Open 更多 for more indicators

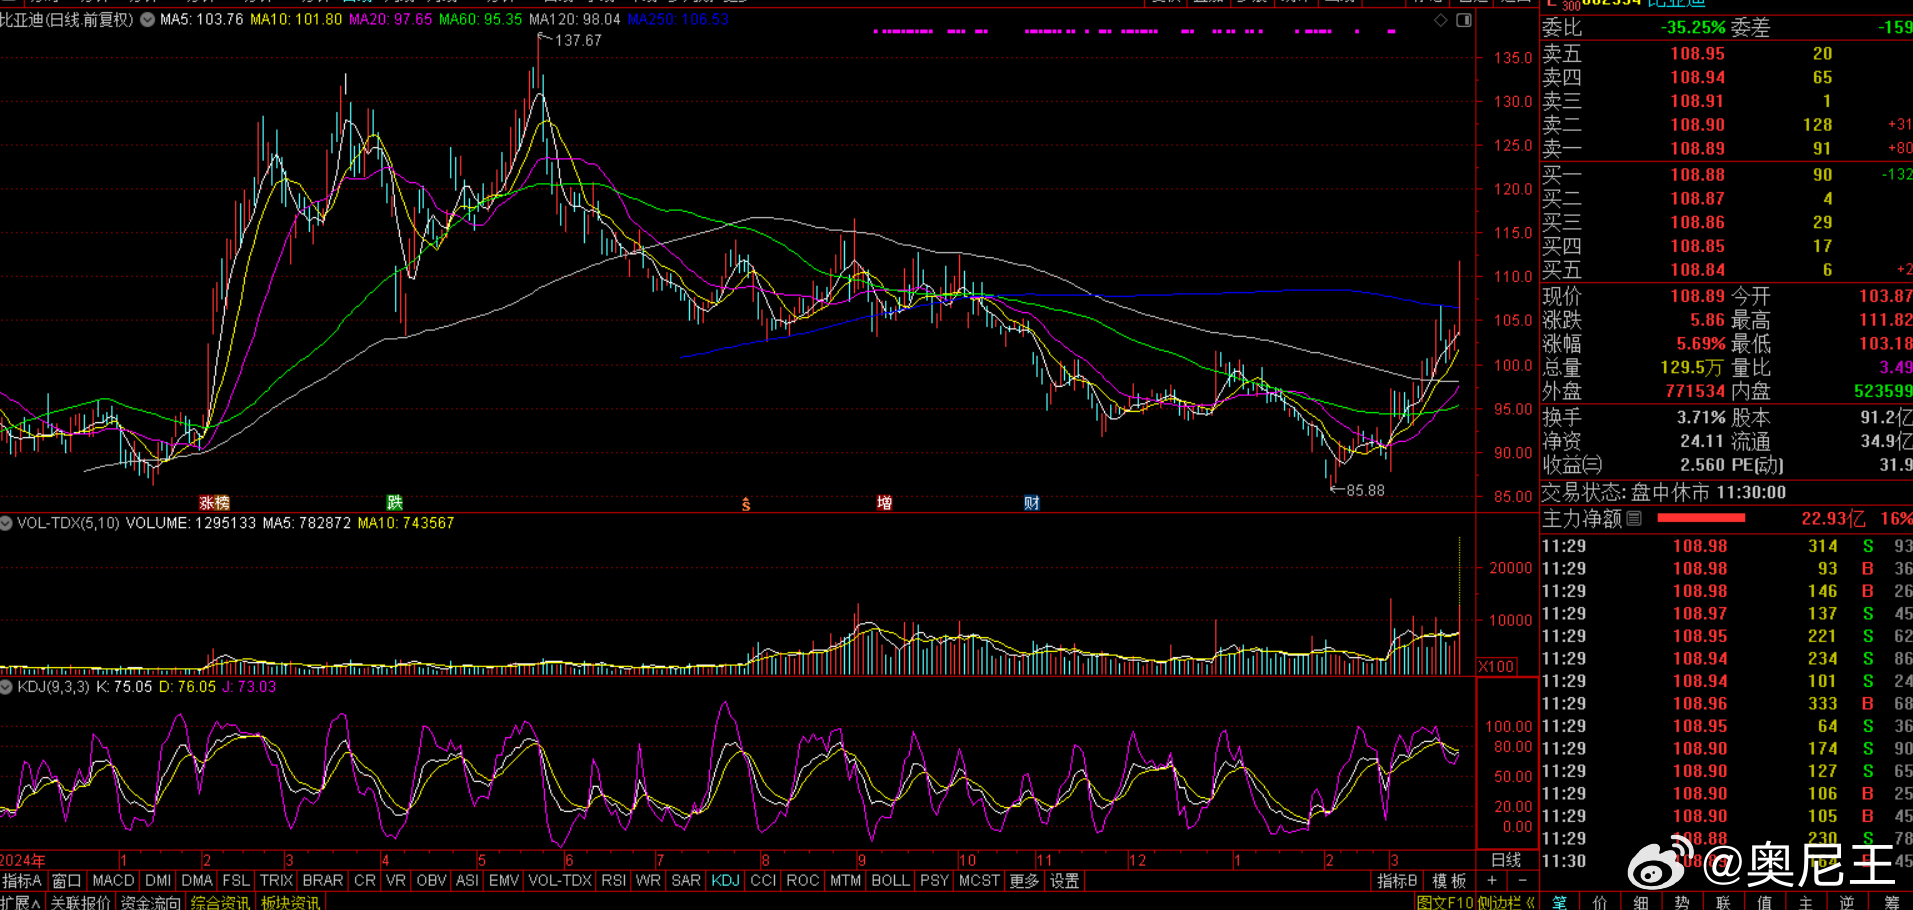tap(1024, 881)
